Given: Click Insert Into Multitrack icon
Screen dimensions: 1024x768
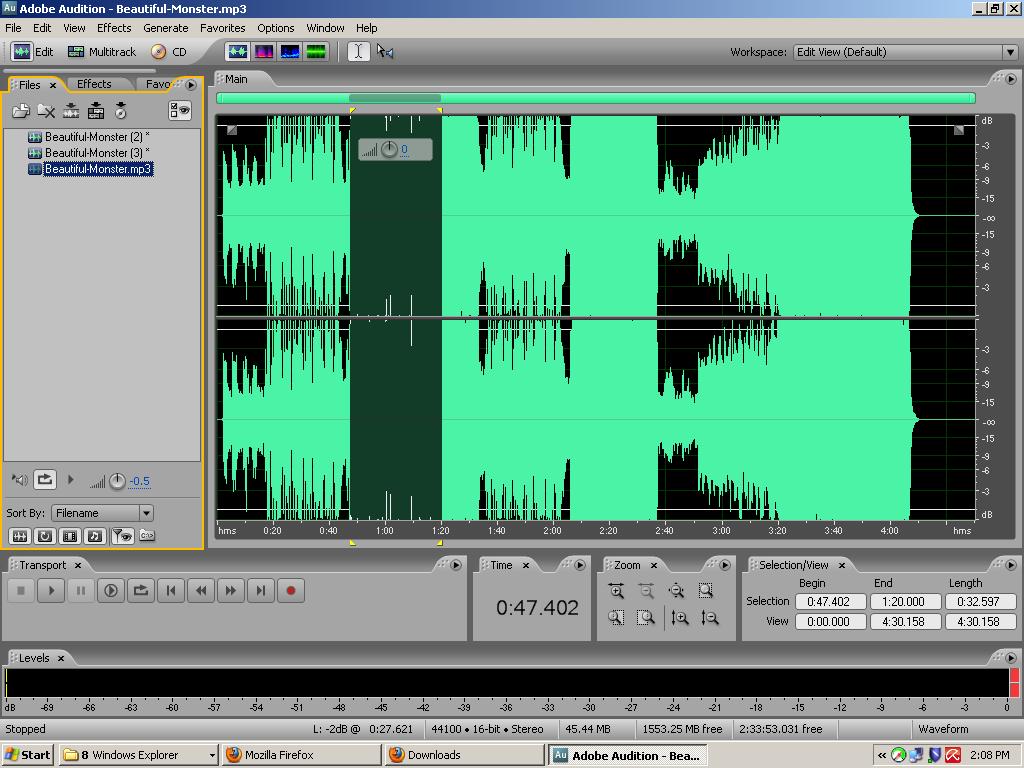Looking at the screenshot, I should tap(96, 111).
